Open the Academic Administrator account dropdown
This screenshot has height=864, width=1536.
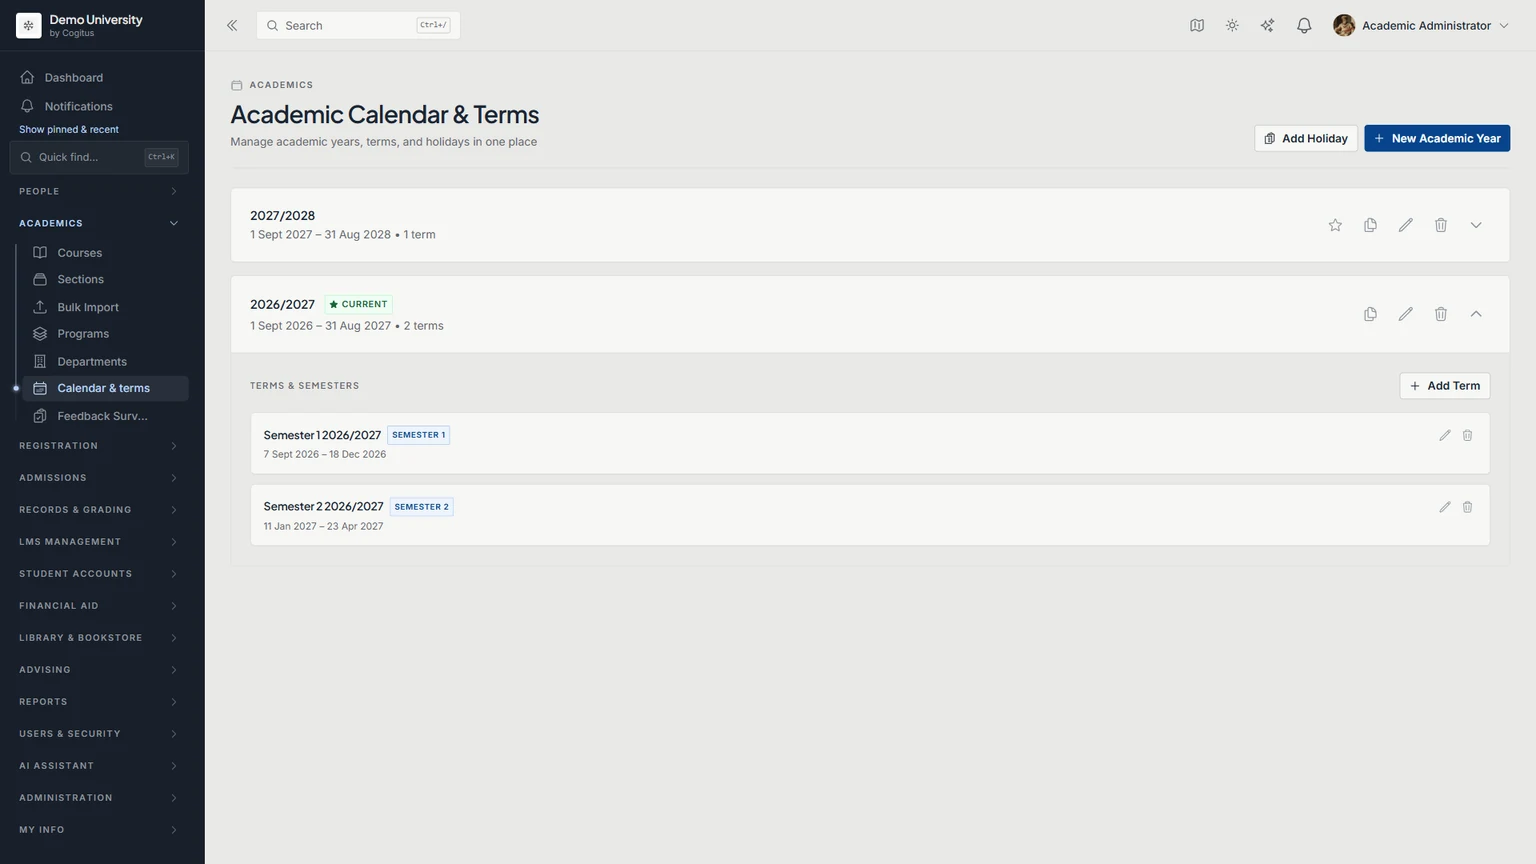pos(1421,26)
